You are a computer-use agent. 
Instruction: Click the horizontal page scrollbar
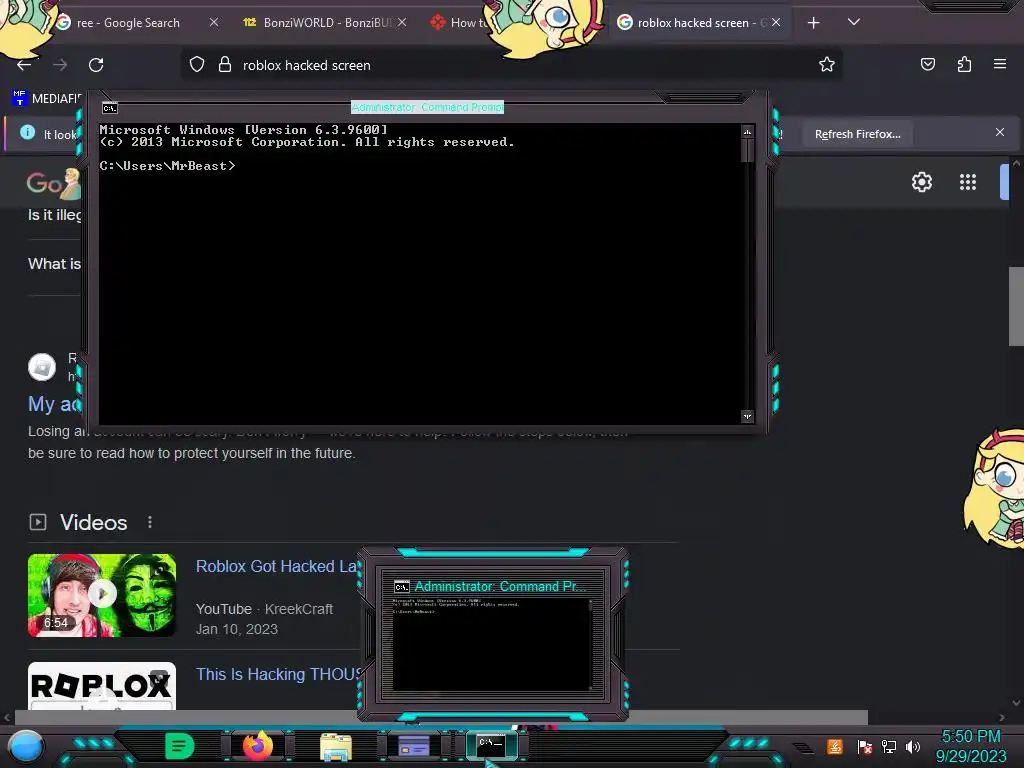441,717
